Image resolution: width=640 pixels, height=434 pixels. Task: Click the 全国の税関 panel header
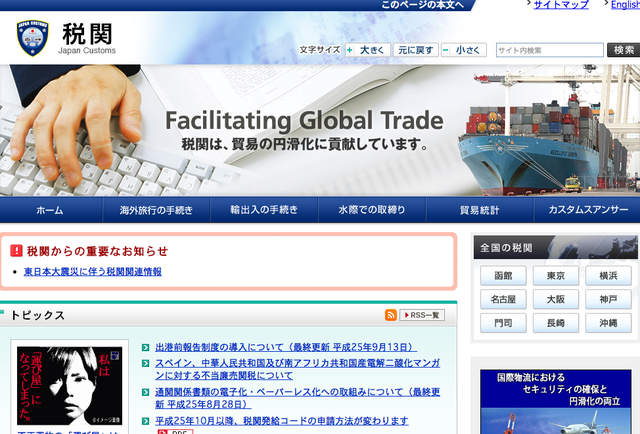556,247
